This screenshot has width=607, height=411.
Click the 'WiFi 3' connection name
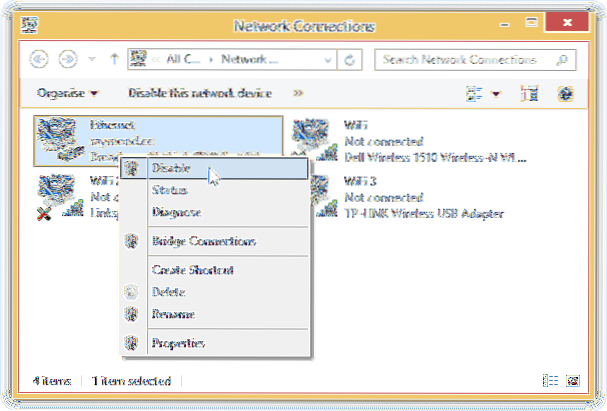[360, 181]
